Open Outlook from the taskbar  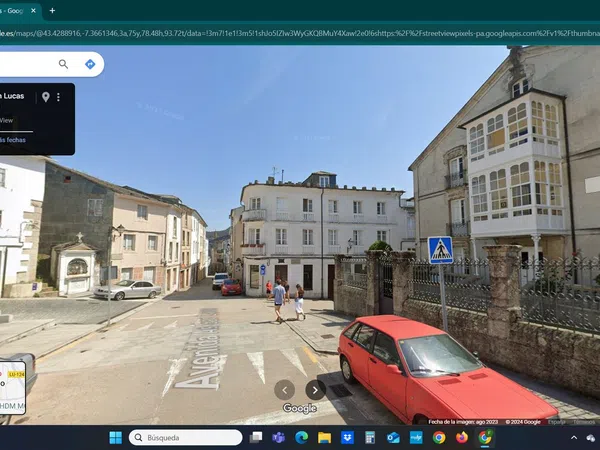(x=393, y=438)
